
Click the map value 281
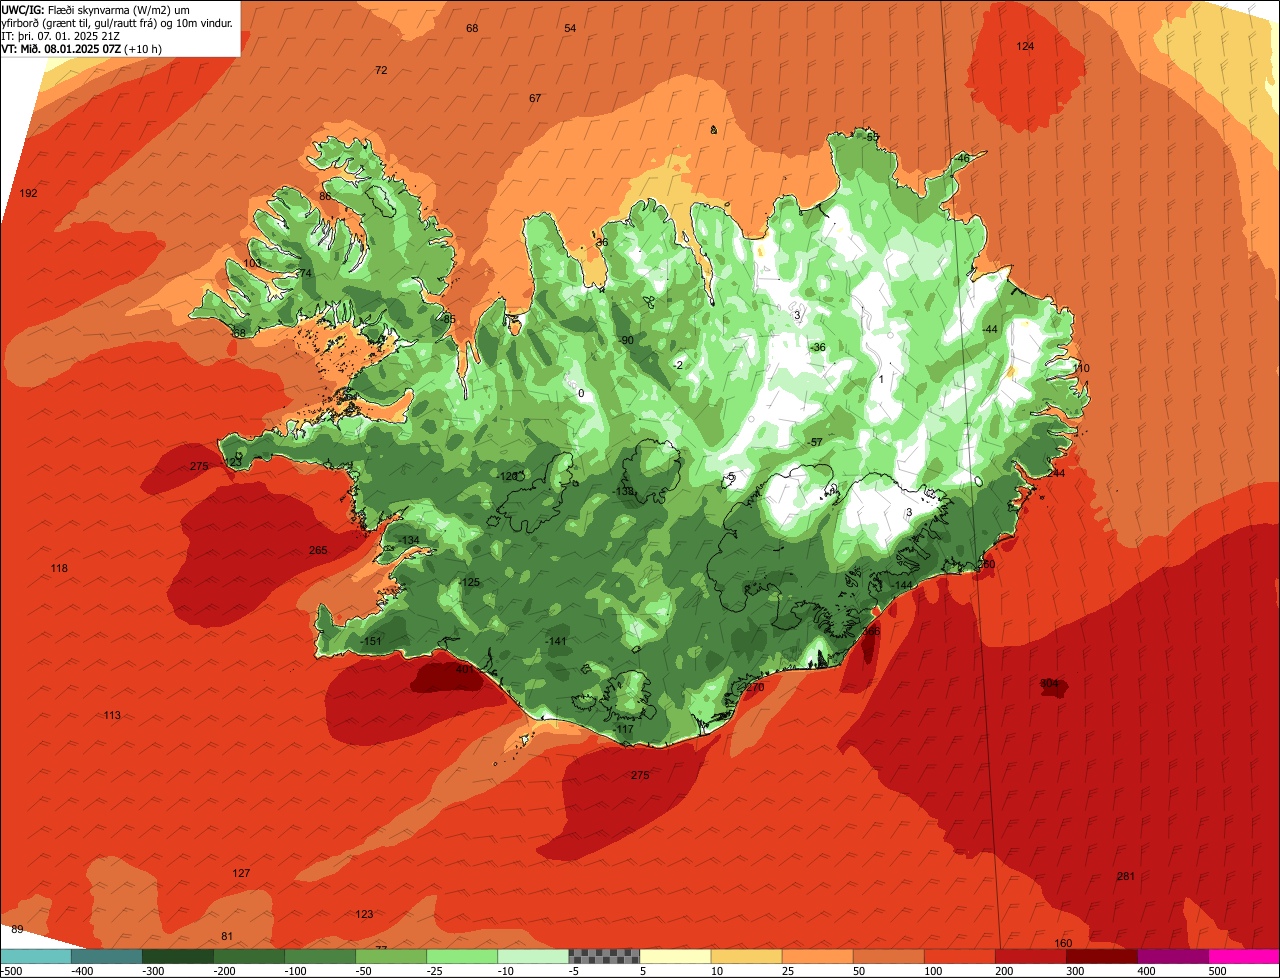[1126, 876]
